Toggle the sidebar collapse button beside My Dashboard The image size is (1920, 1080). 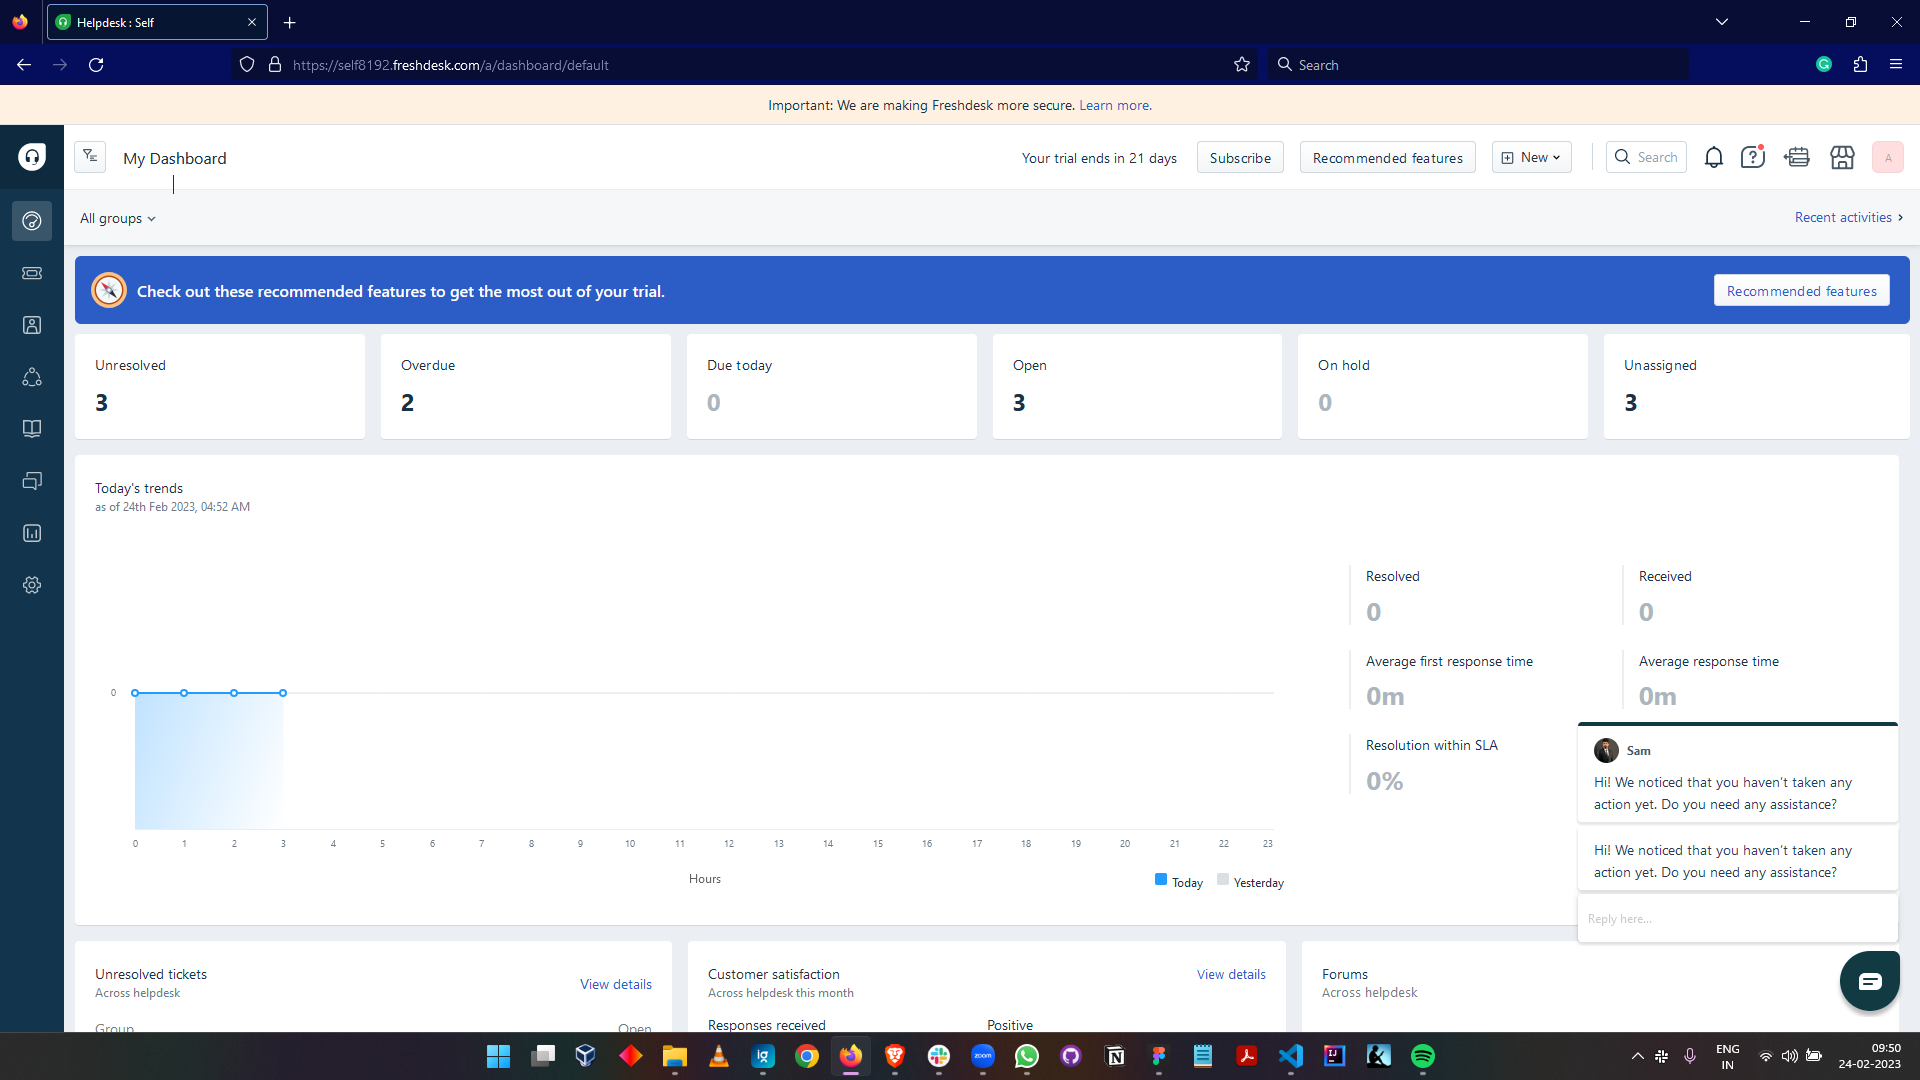pos(90,157)
